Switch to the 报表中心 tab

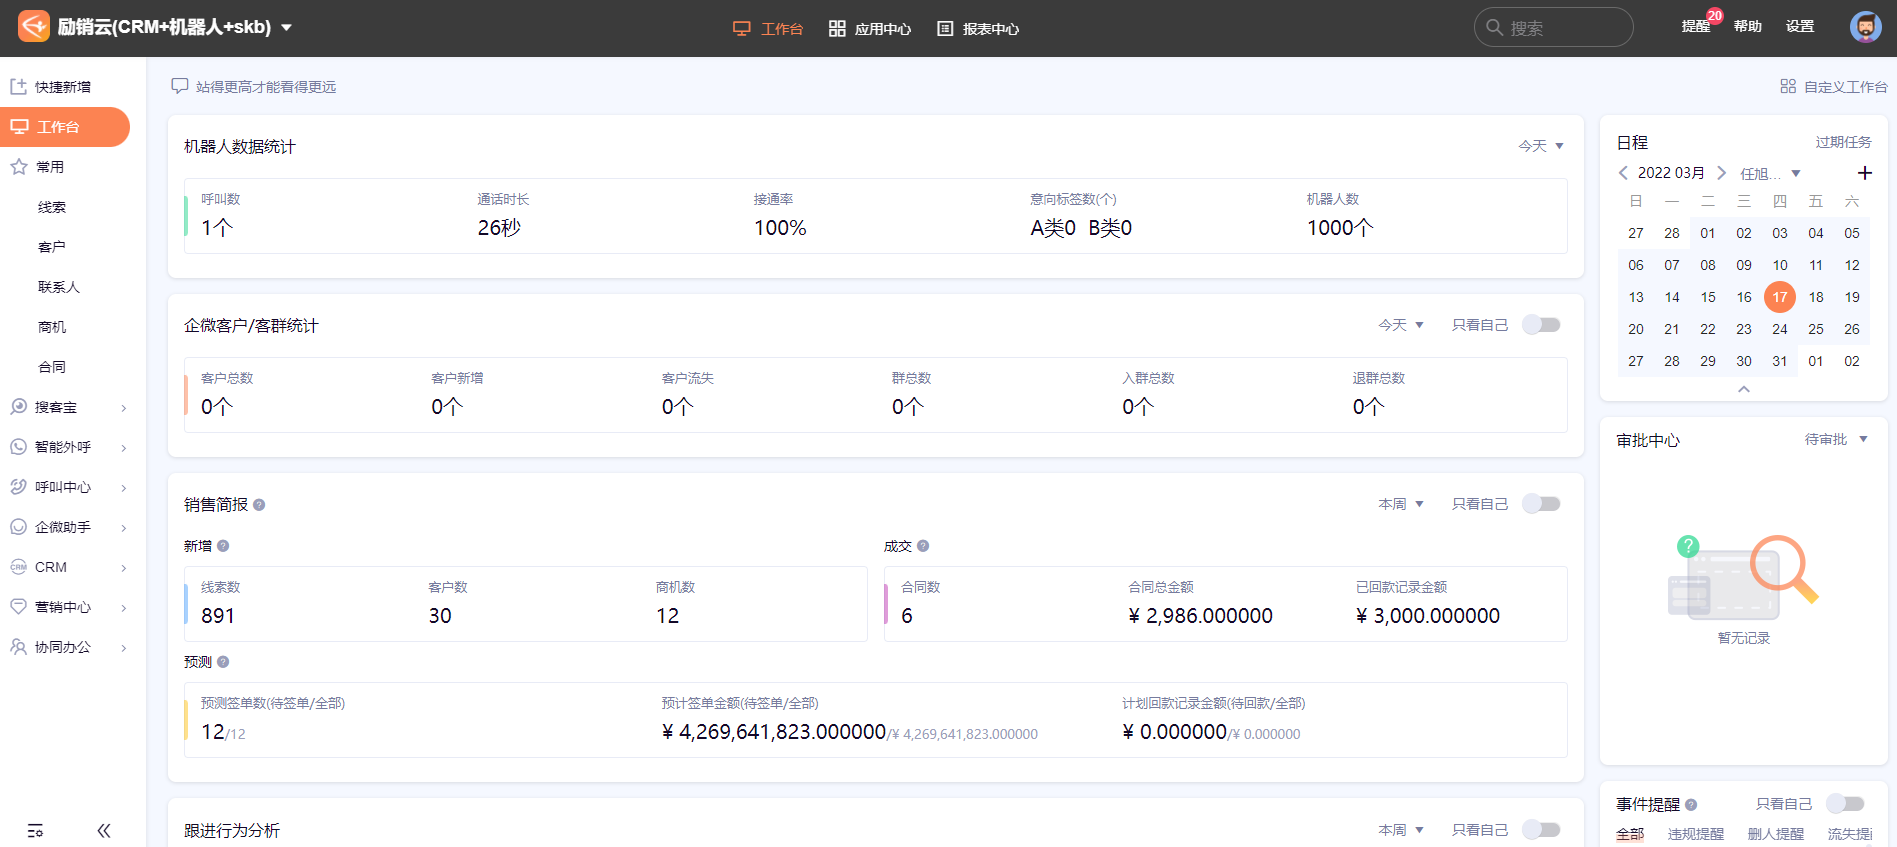point(978,29)
